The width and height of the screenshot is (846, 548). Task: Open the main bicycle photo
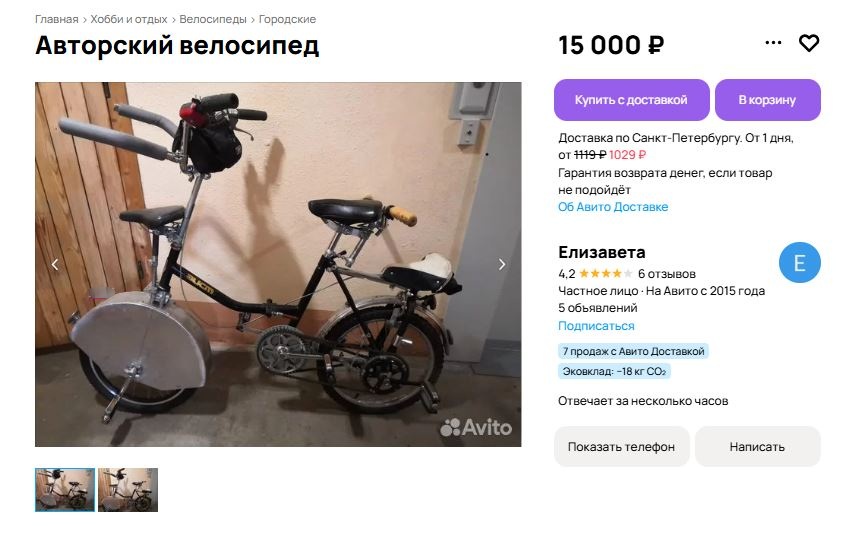click(278, 264)
